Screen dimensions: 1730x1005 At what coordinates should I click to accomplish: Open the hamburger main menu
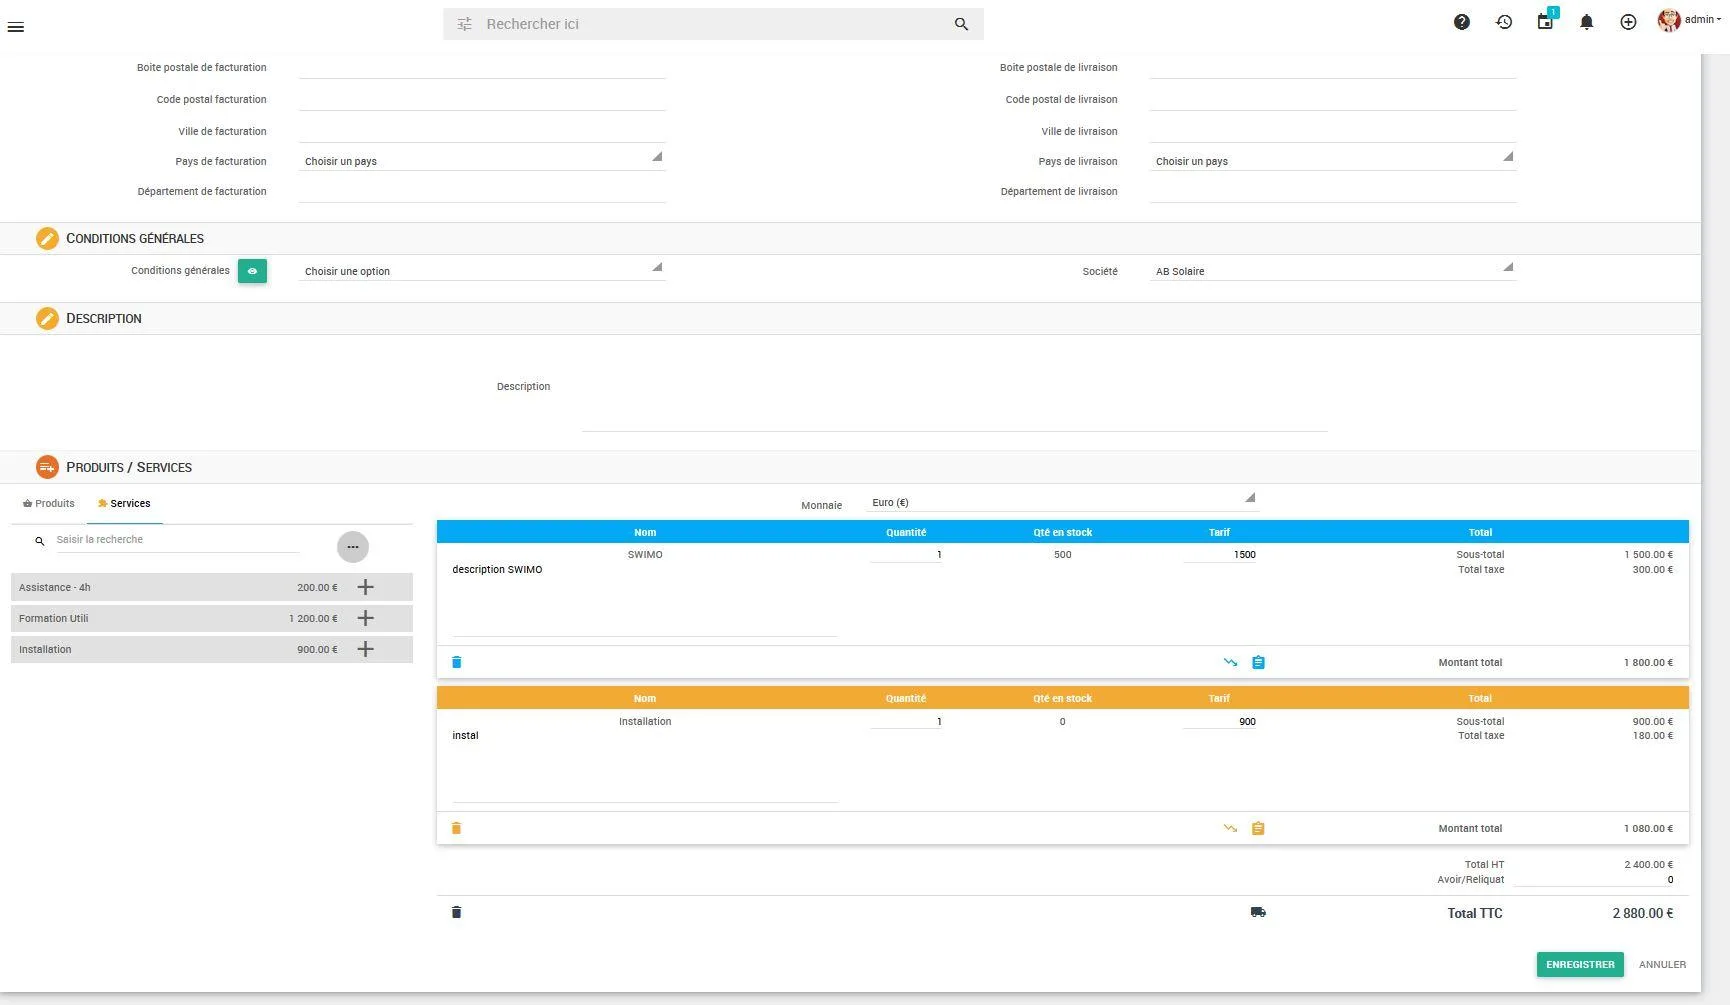[x=15, y=27]
